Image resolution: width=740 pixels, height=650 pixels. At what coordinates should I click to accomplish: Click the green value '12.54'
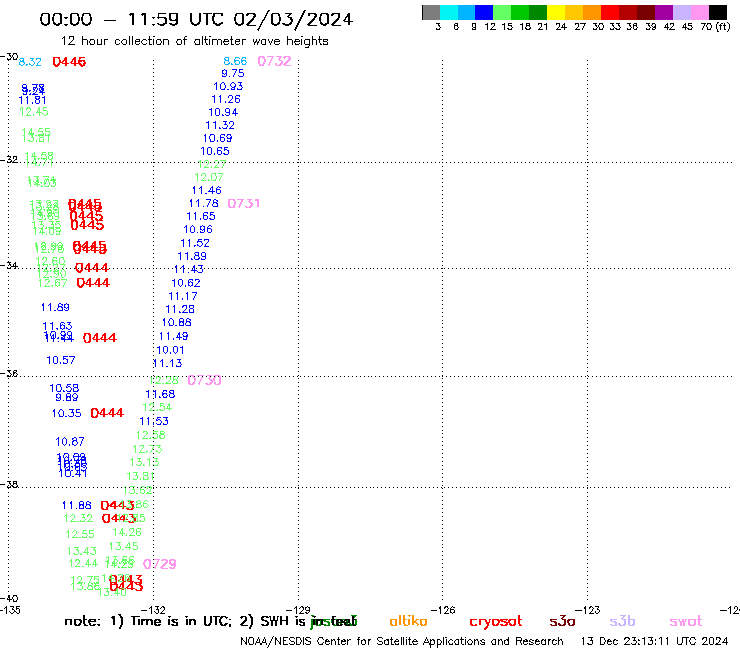point(158,407)
